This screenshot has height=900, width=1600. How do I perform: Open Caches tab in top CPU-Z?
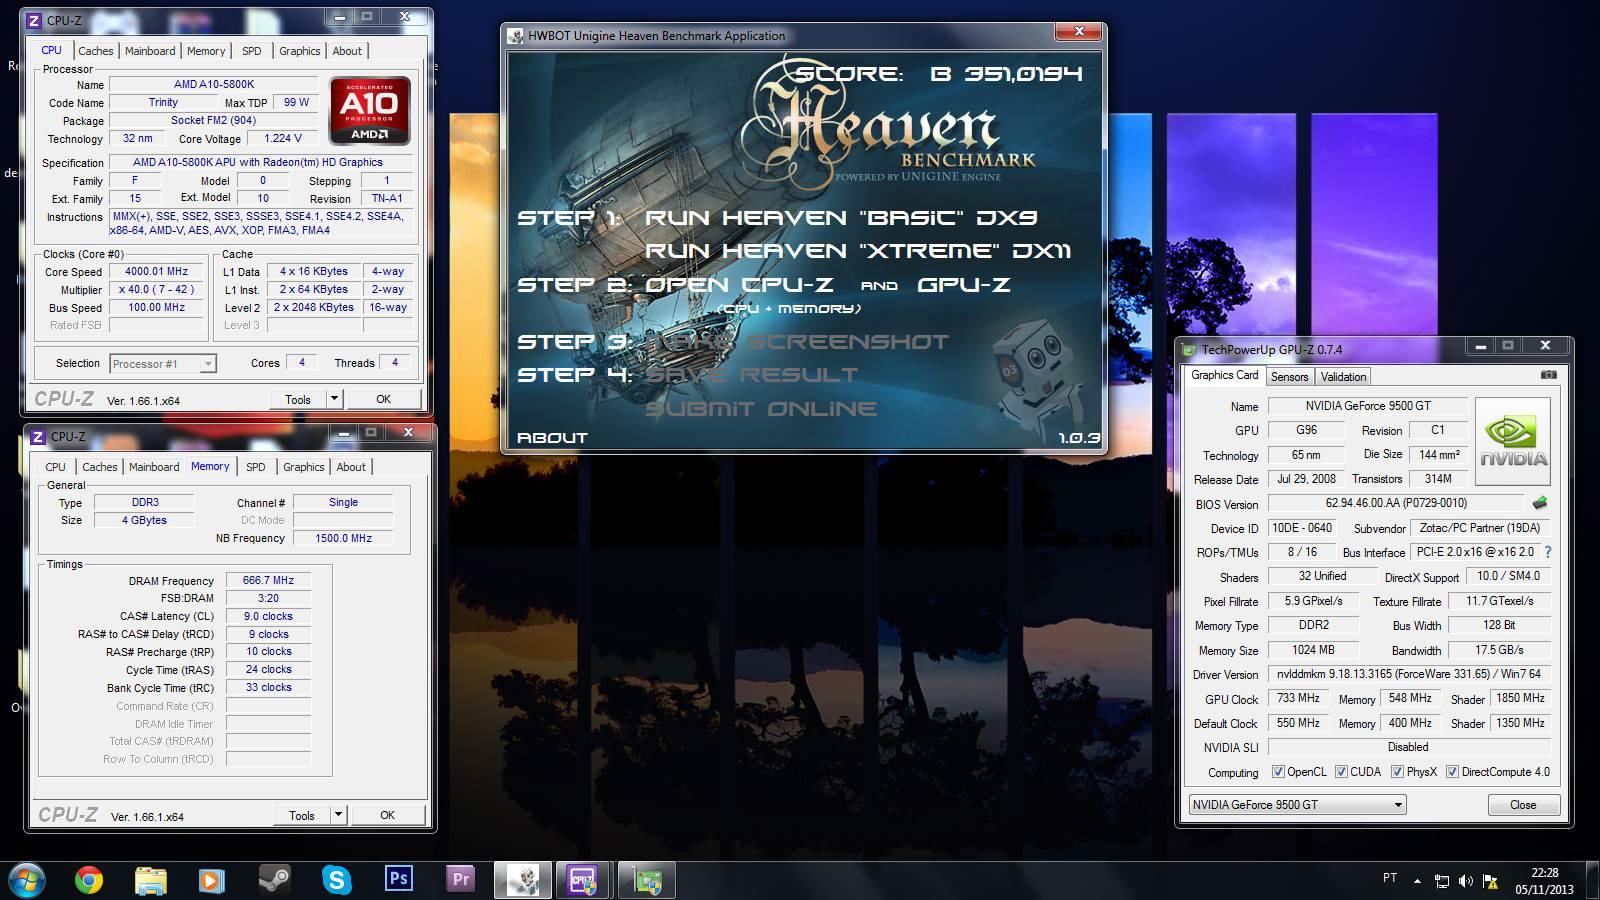click(96, 51)
